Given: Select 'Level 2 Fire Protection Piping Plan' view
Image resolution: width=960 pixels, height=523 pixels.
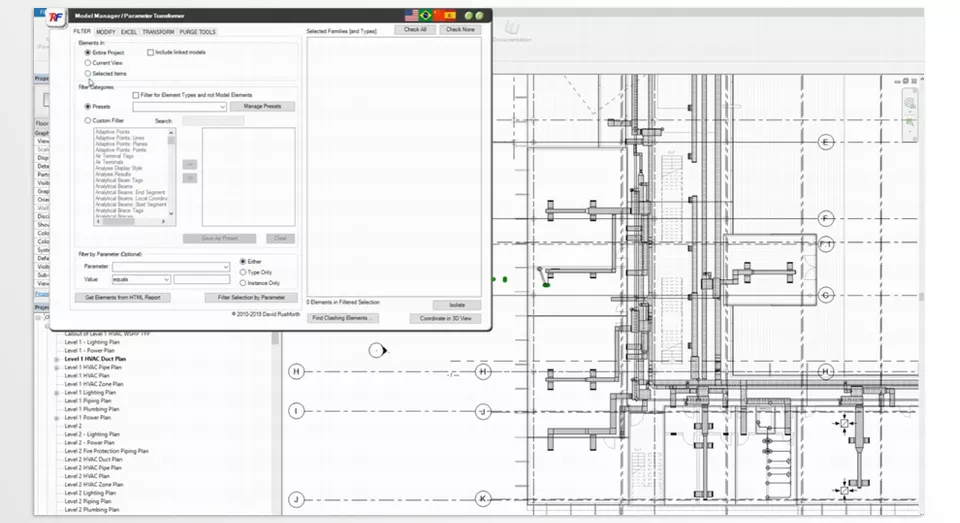Looking at the screenshot, I should point(107,451).
